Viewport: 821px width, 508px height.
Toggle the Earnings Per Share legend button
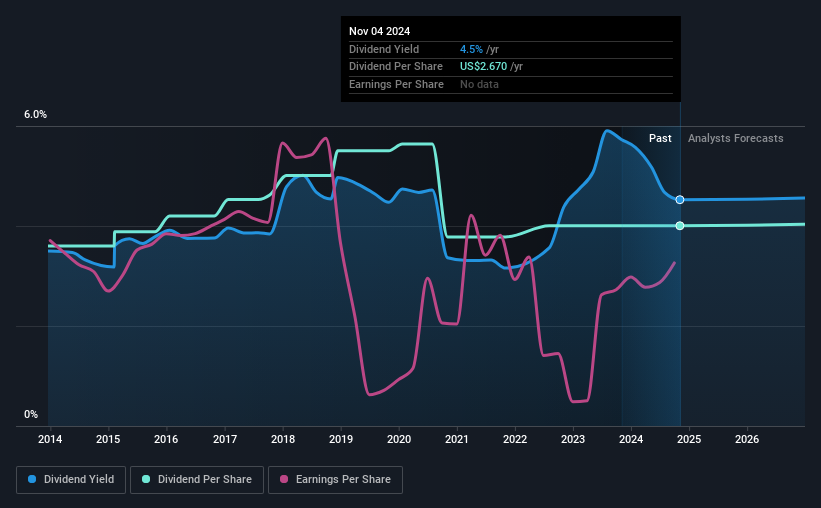click(x=336, y=480)
